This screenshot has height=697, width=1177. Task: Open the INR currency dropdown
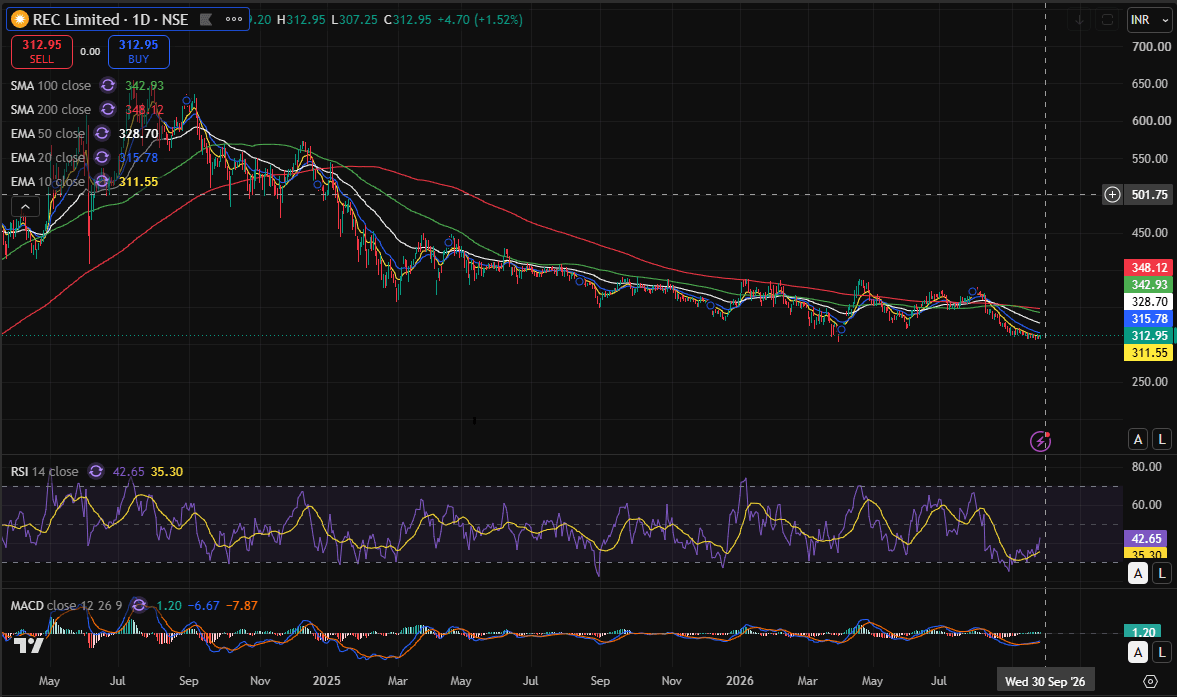(x=1150, y=20)
